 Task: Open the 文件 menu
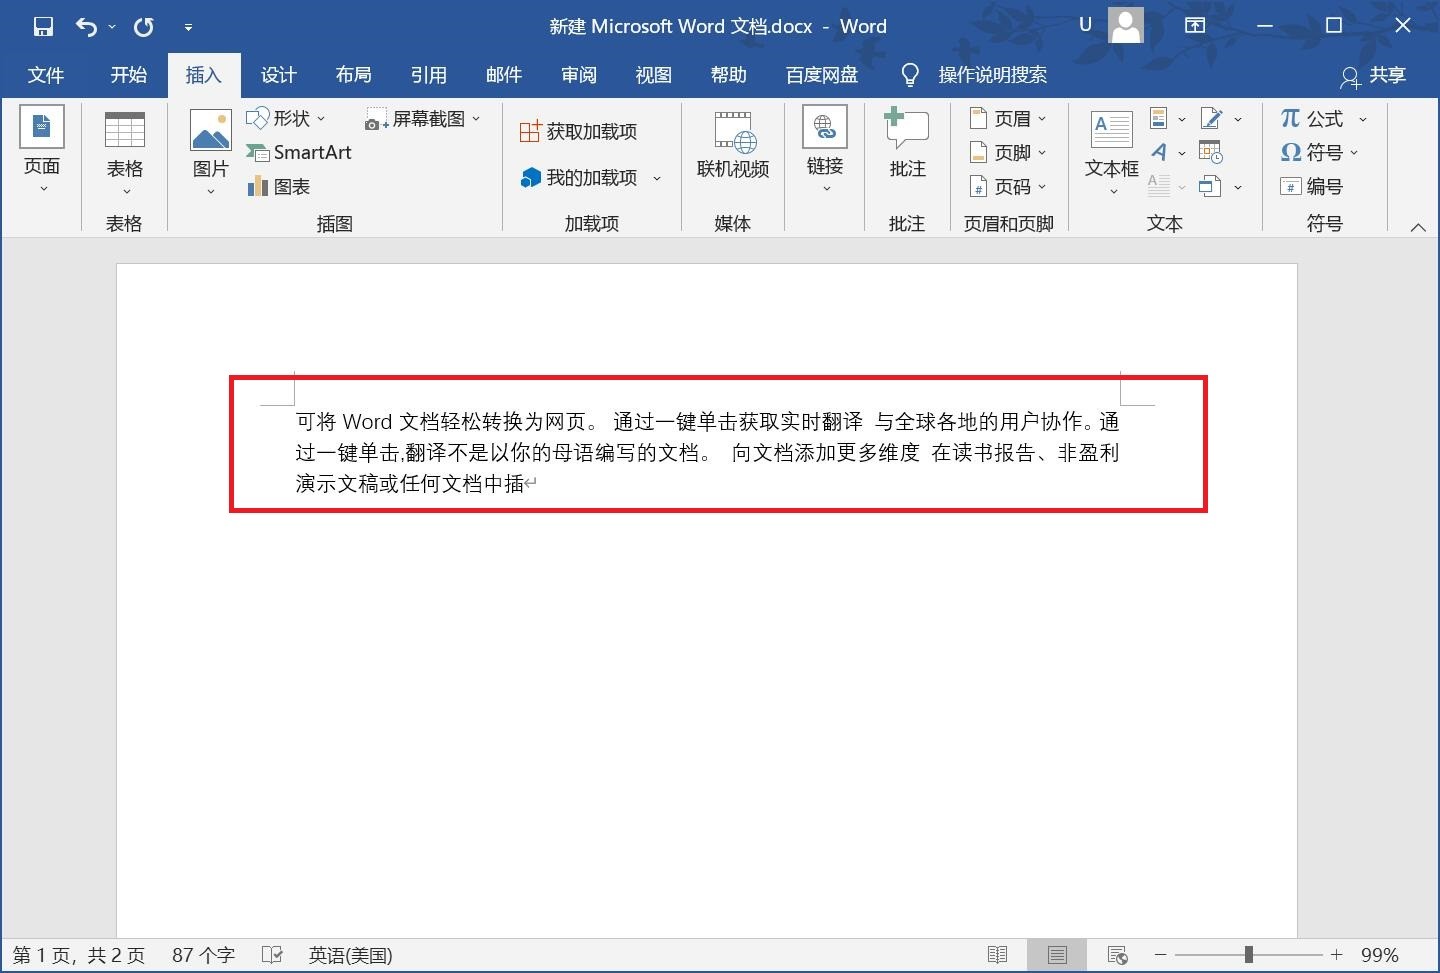pos(46,75)
